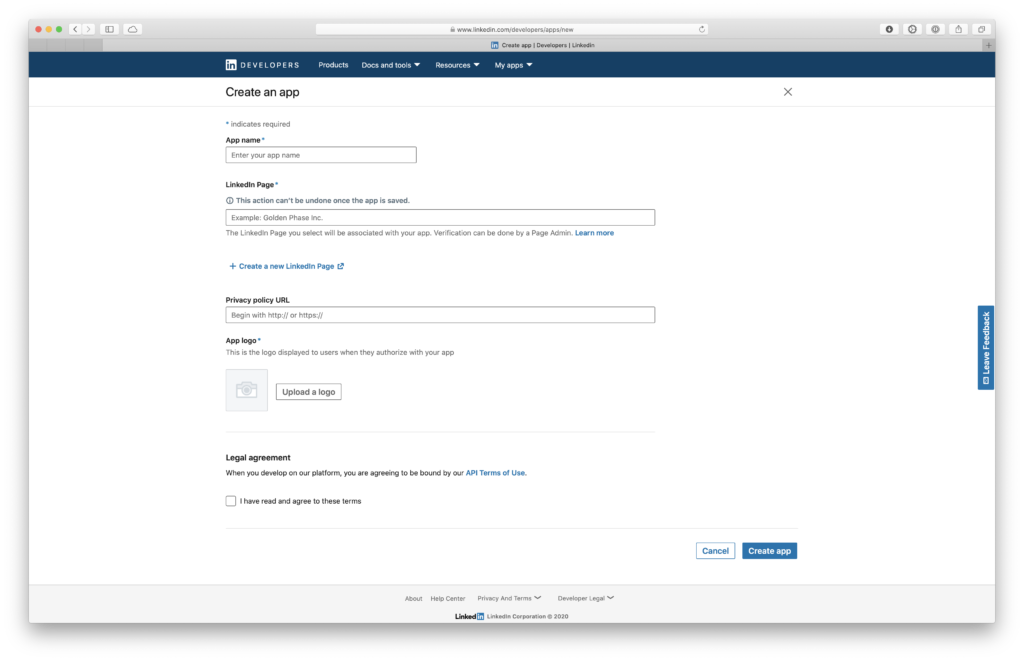Click the iCloud tabs icon
1024x661 pixels.
click(133, 29)
